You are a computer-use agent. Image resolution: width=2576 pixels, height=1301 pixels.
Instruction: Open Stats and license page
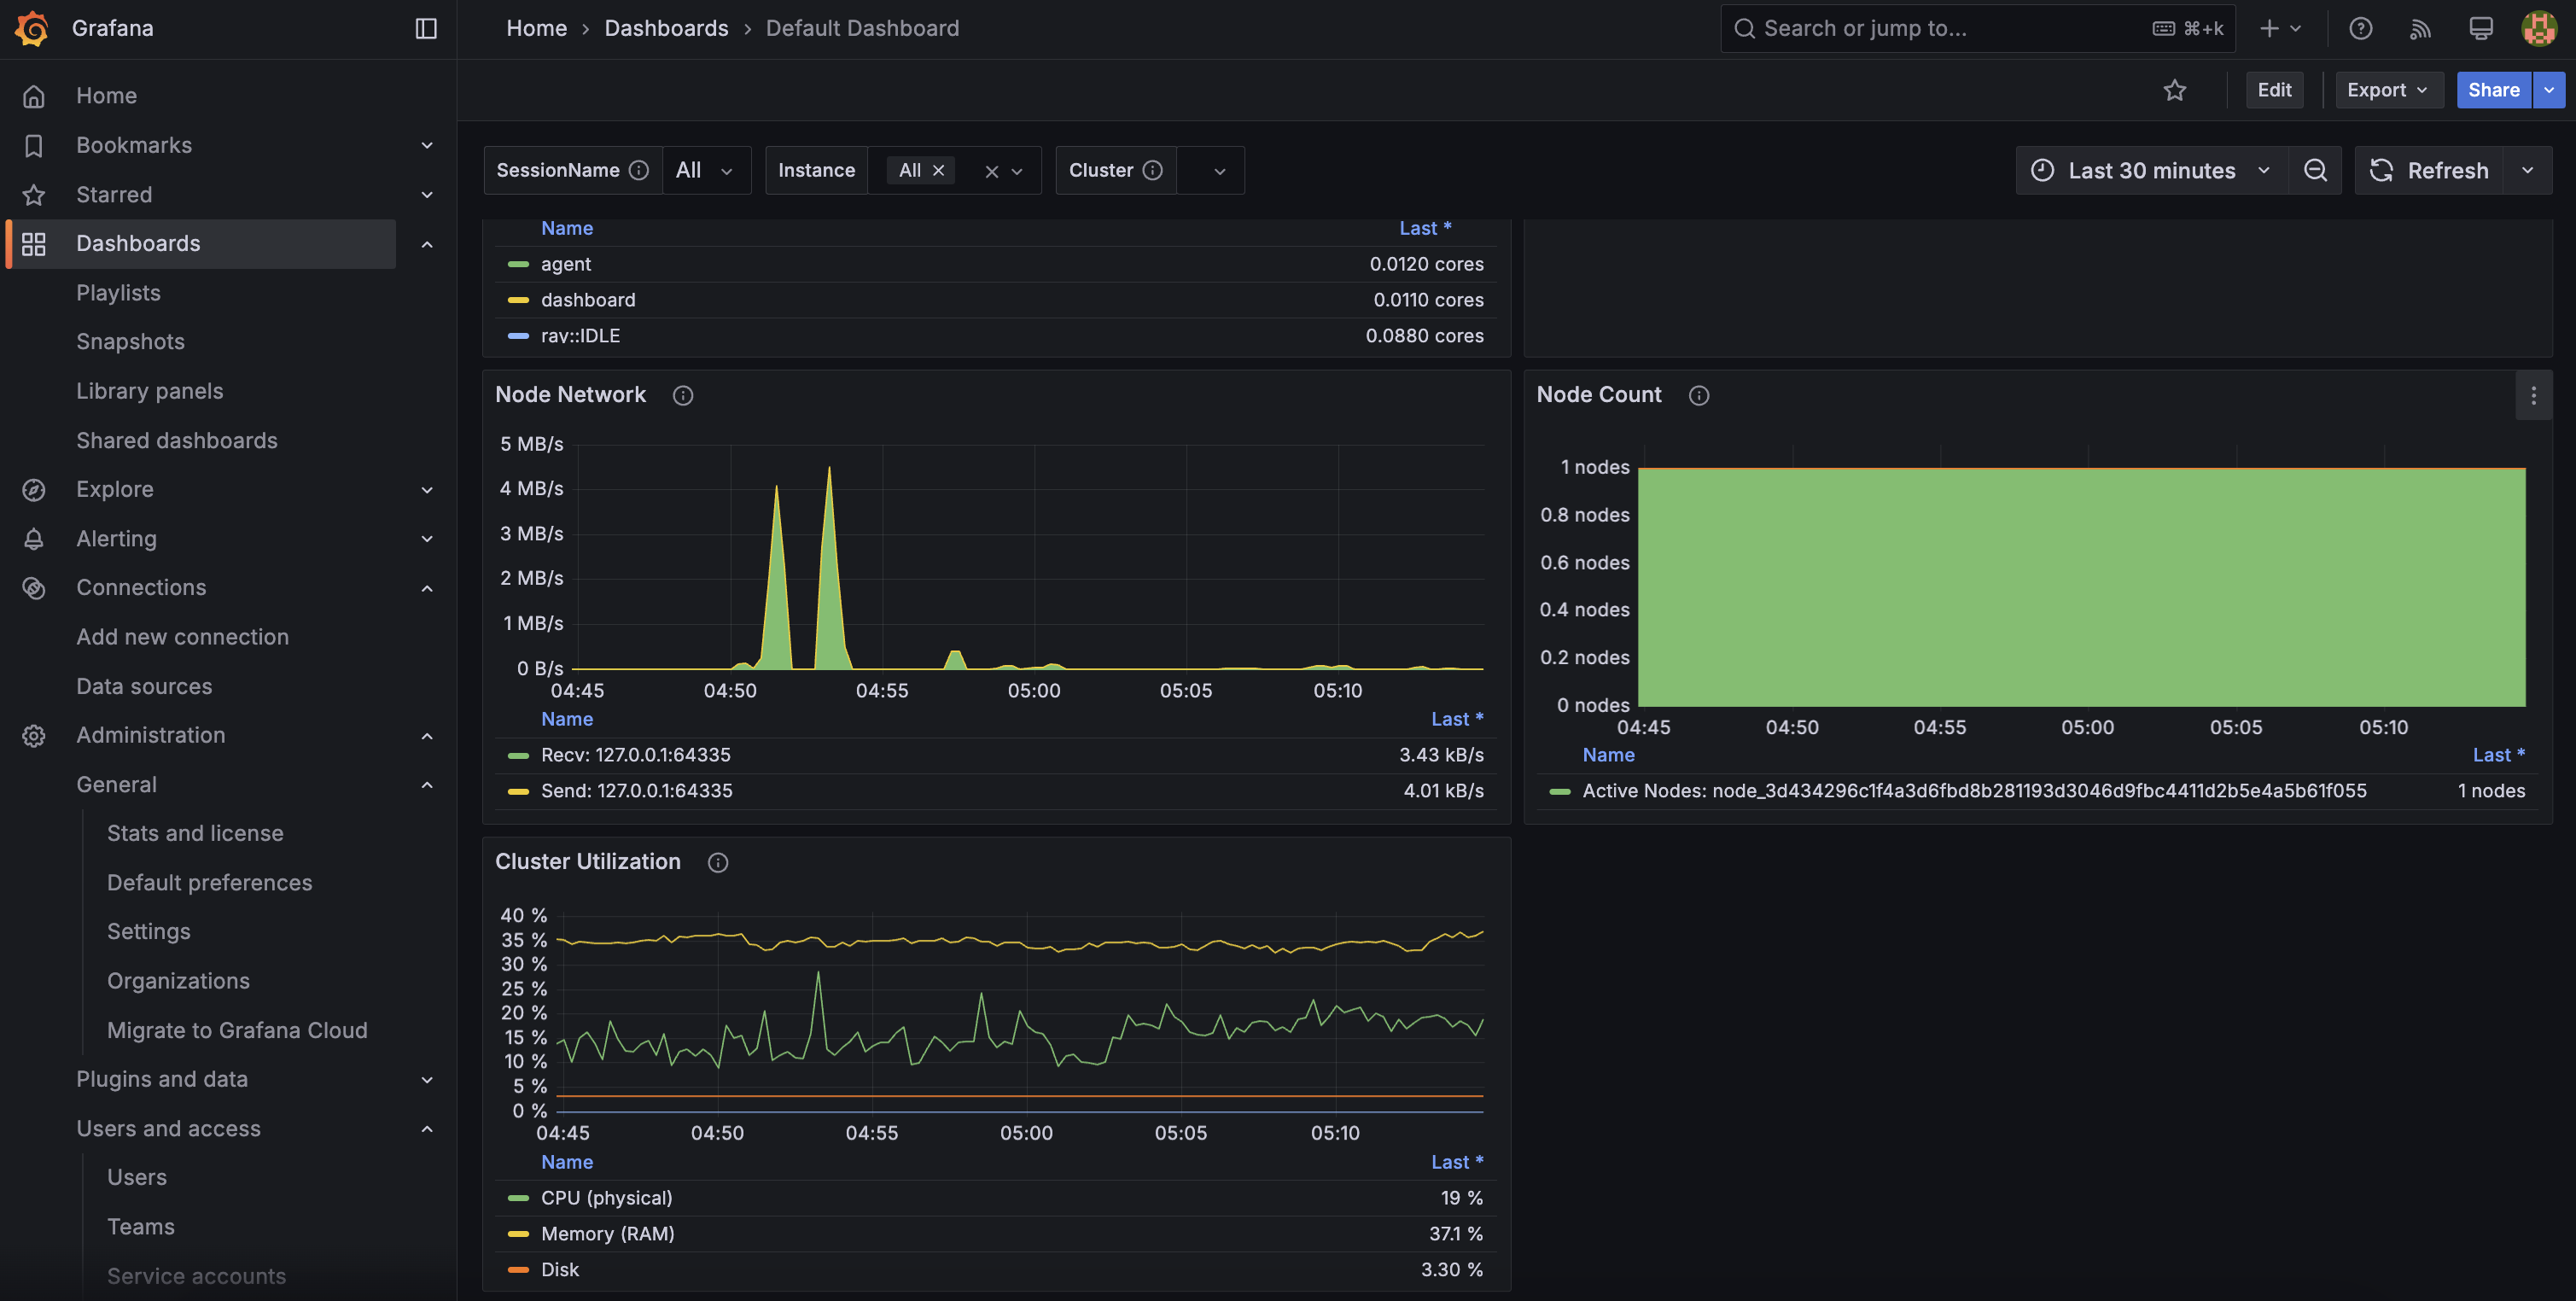[195, 833]
